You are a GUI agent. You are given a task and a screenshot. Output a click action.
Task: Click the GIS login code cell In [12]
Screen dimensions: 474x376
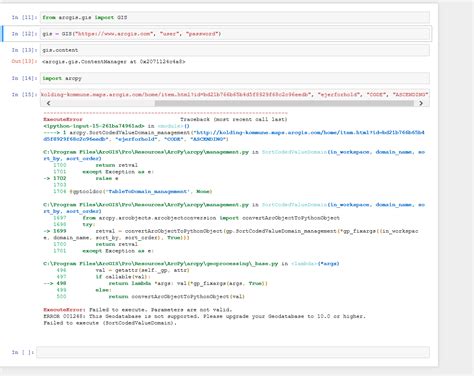pos(235,34)
